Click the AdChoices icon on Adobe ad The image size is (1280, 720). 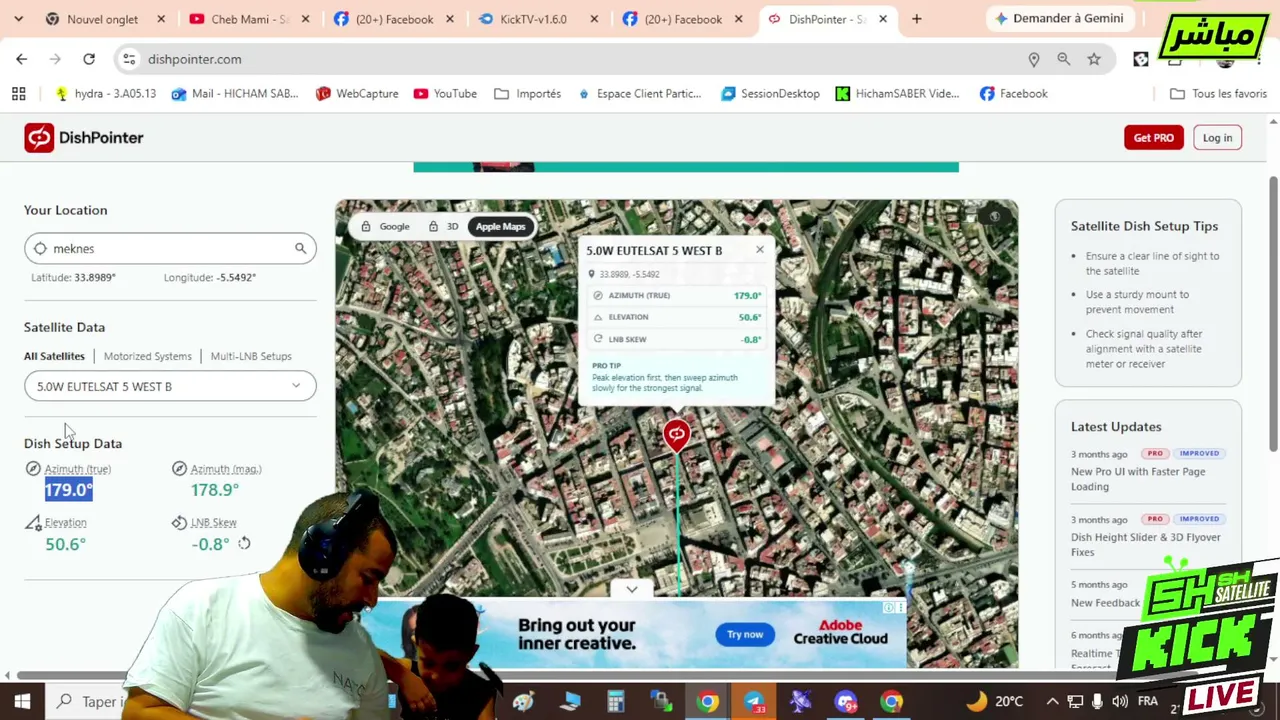pyautogui.click(x=888, y=607)
